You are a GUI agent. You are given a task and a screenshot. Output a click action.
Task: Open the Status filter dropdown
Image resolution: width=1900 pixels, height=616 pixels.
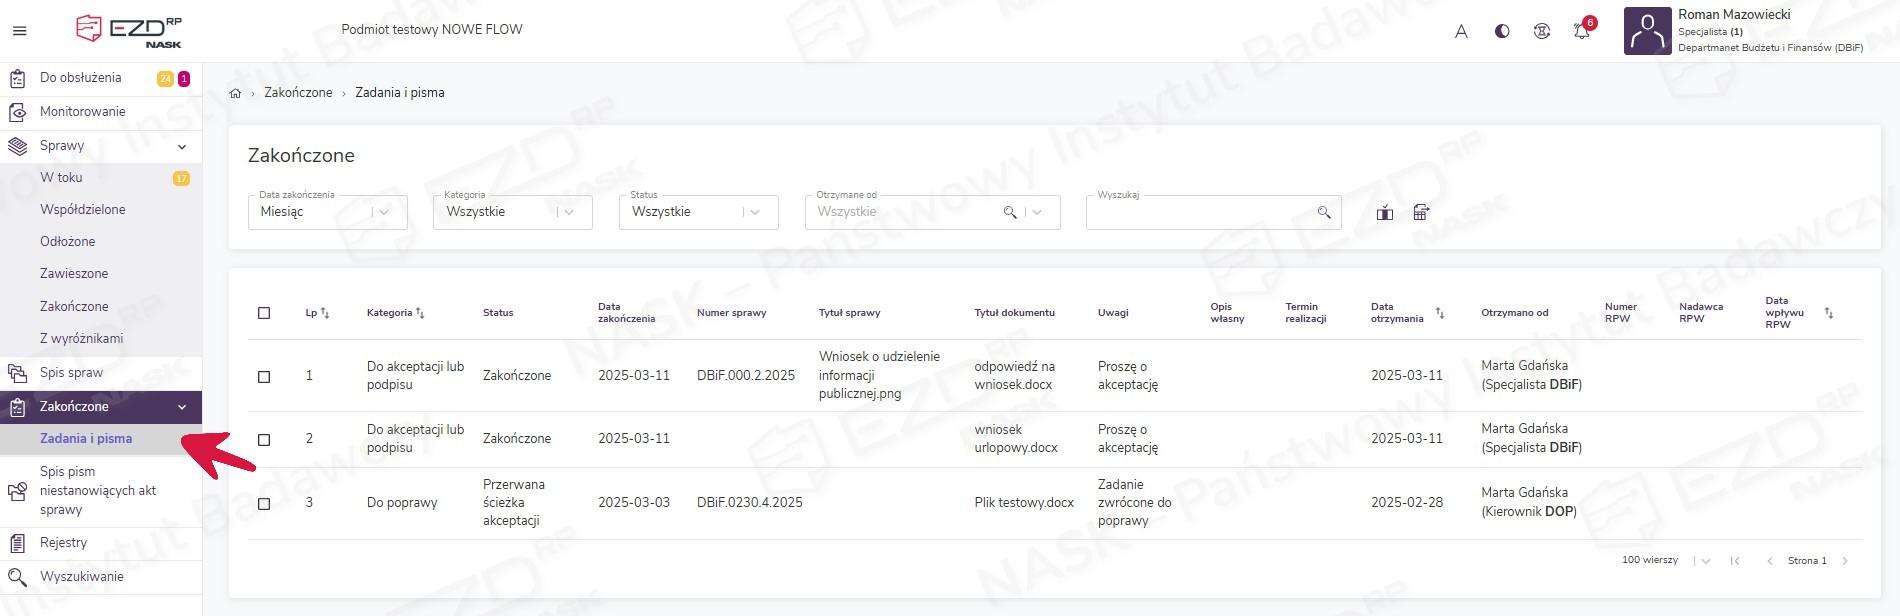click(698, 212)
